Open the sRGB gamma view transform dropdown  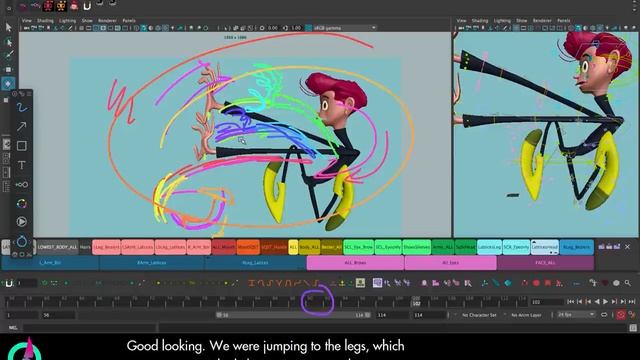[345, 28]
